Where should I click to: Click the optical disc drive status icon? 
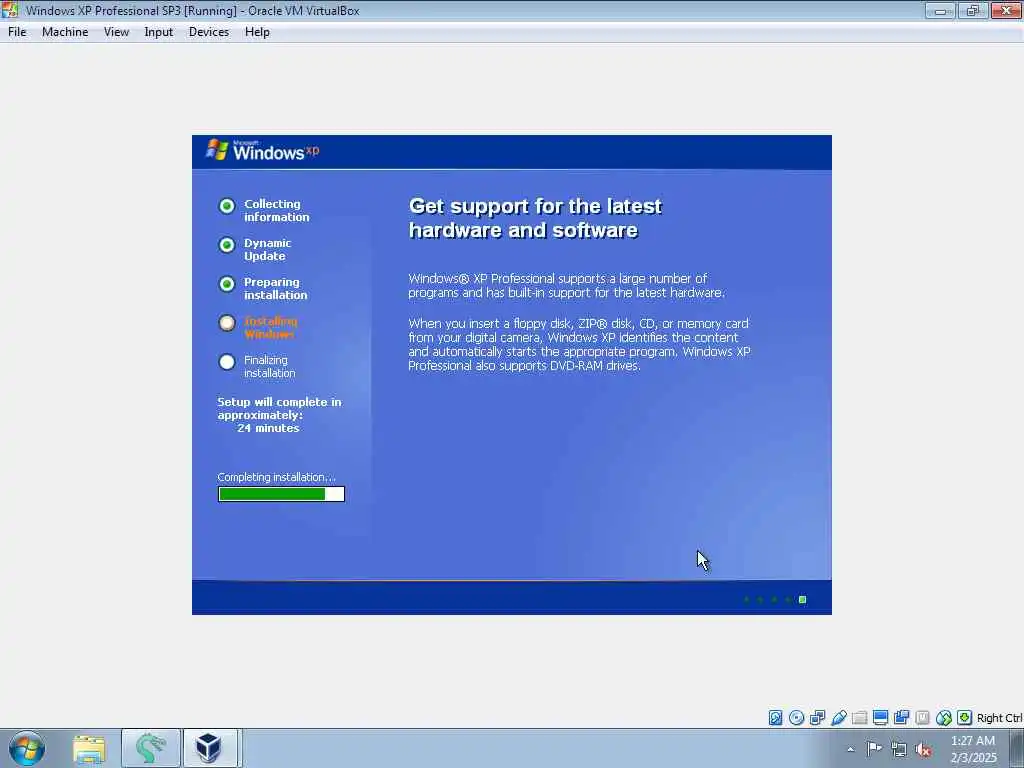pyautogui.click(x=796, y=718)
